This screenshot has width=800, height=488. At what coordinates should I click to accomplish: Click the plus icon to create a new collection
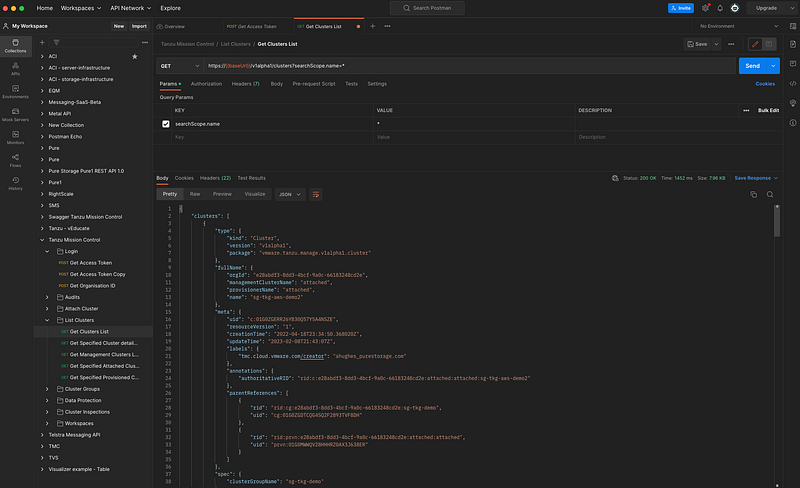(42, 42)
